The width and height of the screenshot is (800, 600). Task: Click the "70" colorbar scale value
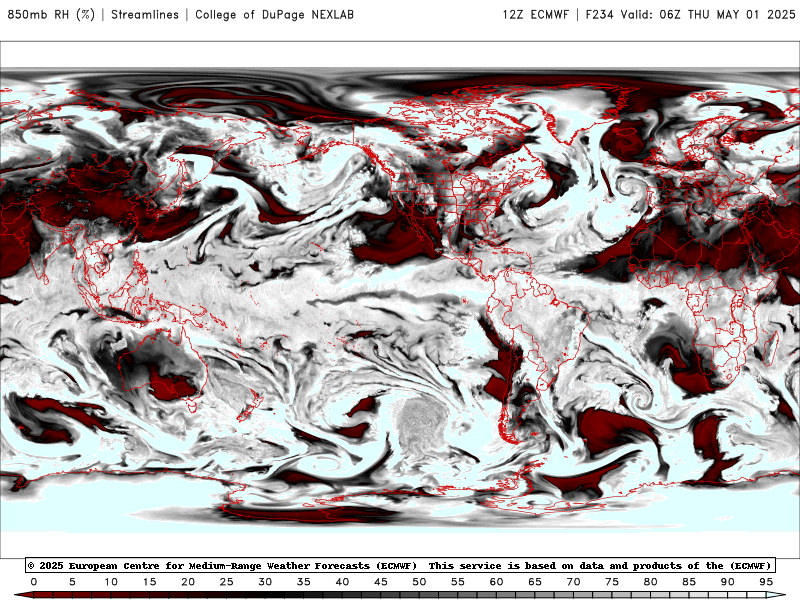[x=573, y=582]
